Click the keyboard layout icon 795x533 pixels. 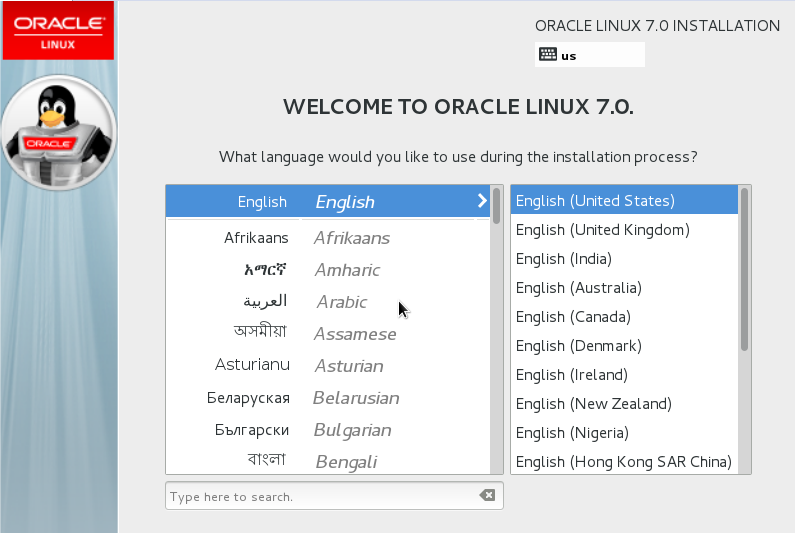tap(548, 54)
